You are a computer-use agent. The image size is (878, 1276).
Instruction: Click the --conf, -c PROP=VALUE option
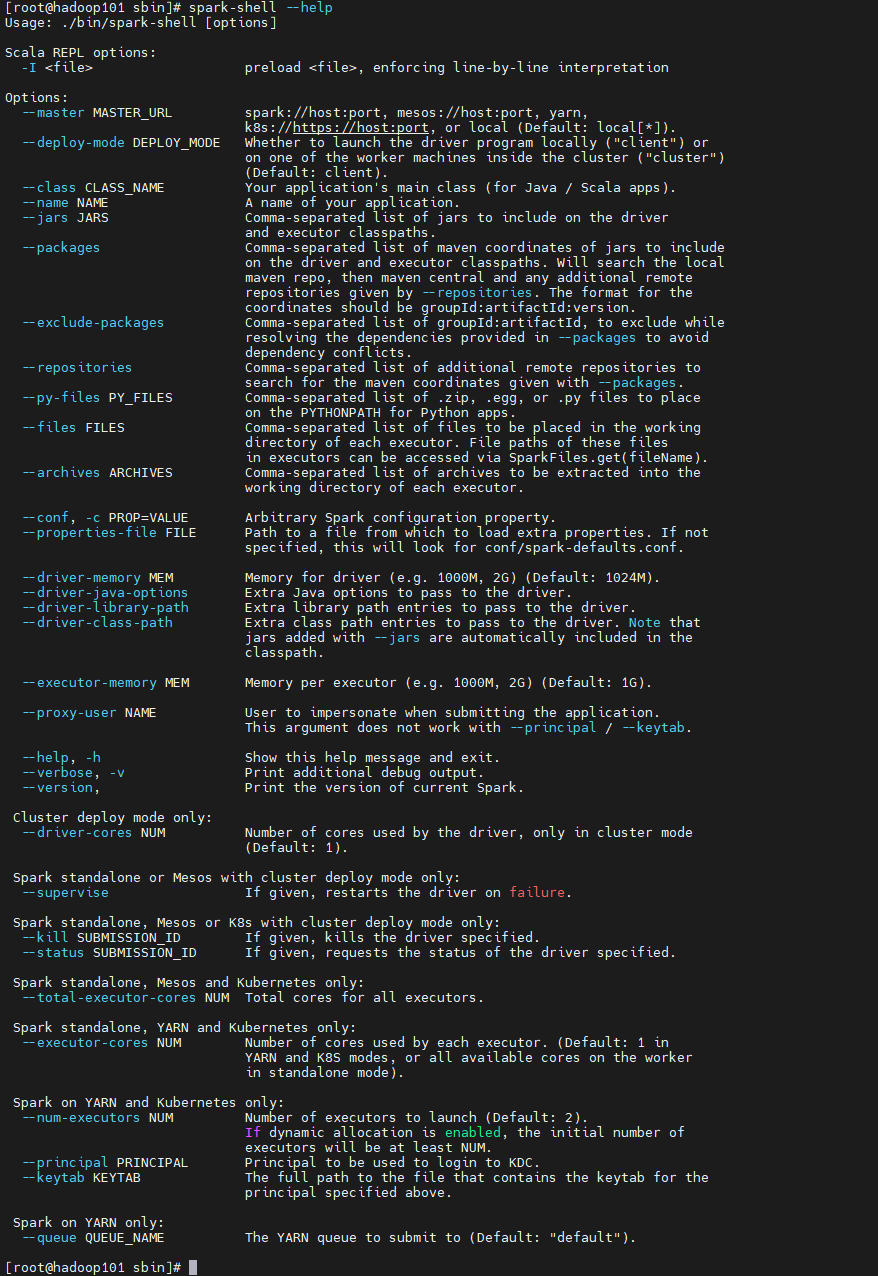105,517
